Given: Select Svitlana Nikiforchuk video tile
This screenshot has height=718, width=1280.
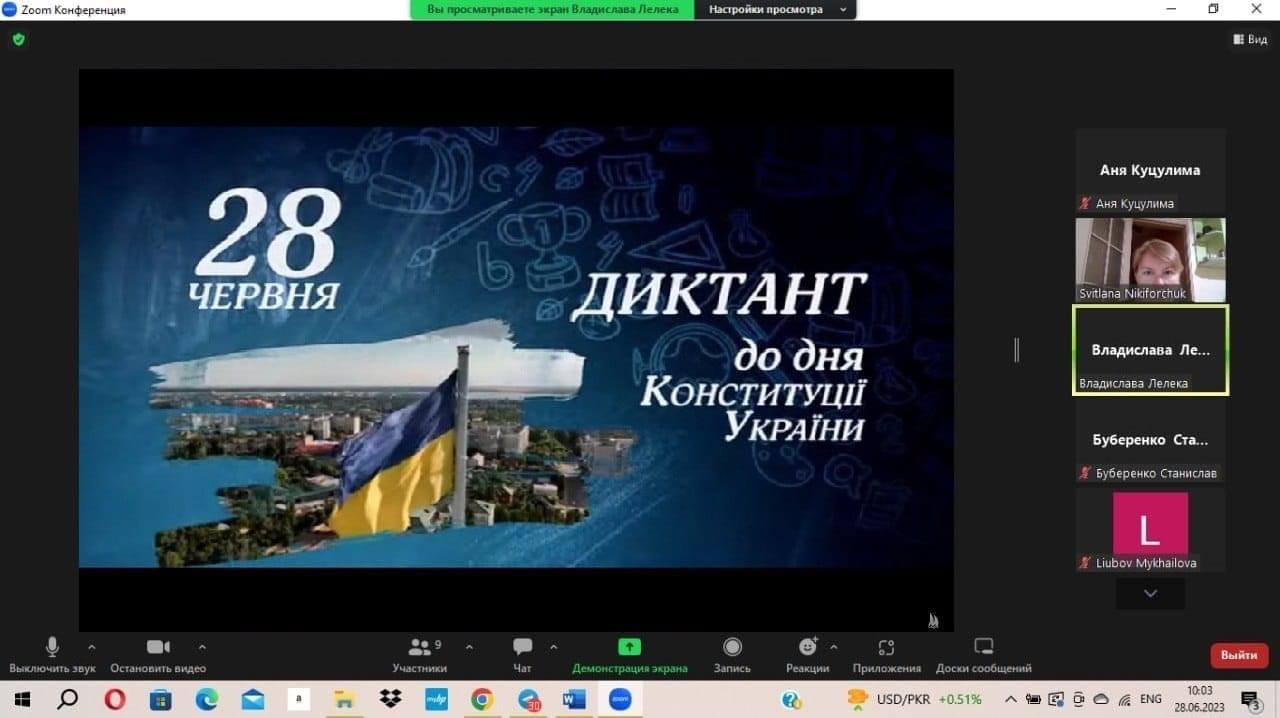Looking at the screenshot, I should (1150, 260).
